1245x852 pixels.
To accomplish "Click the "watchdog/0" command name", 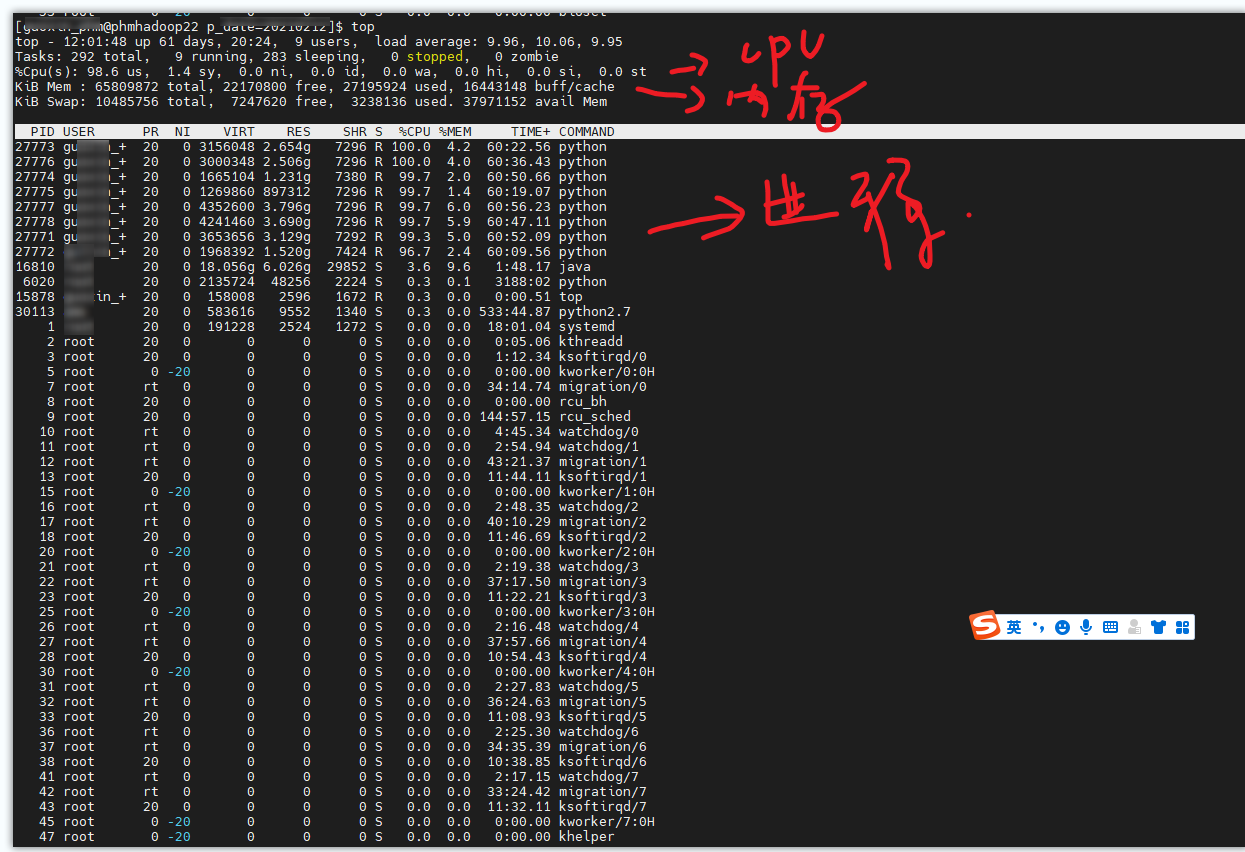I will tap(599, 432).
